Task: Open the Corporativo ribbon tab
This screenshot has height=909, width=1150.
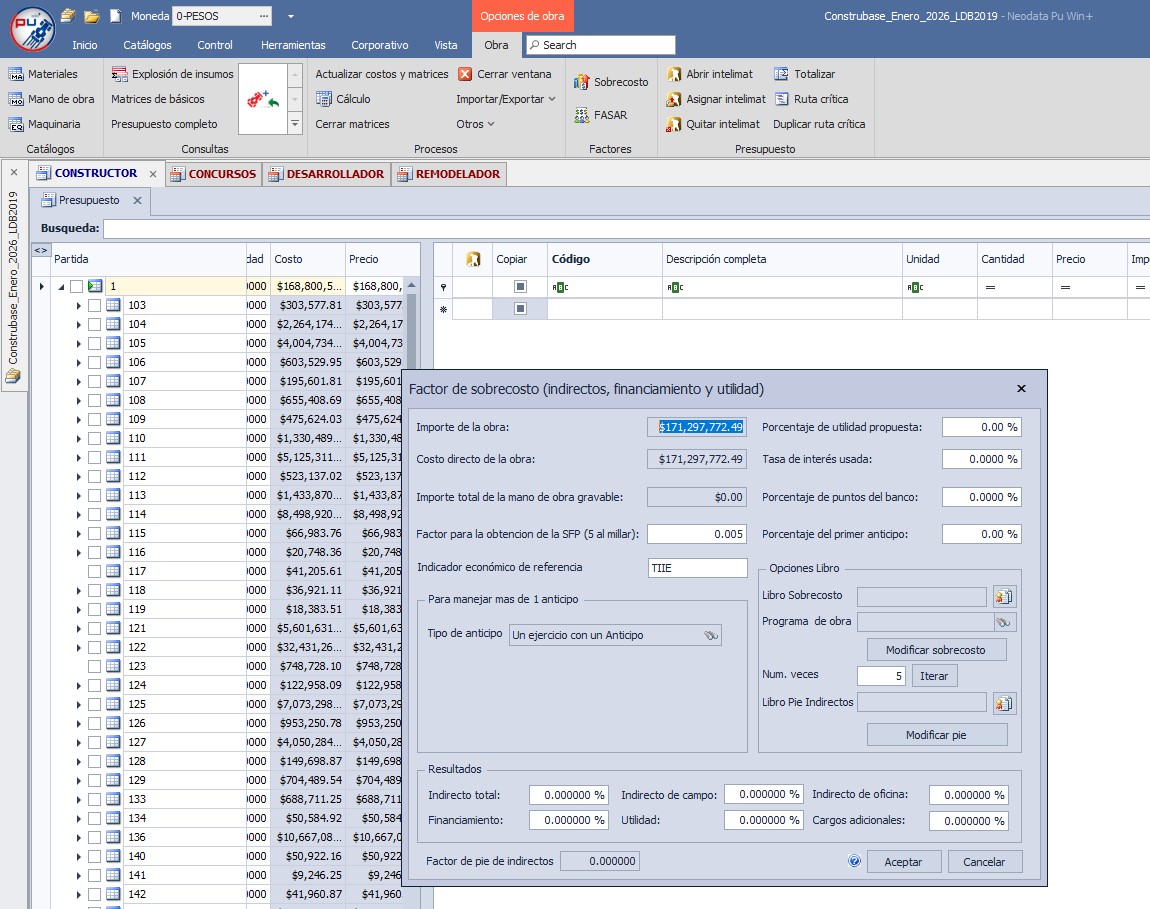Action: [380, 45]
